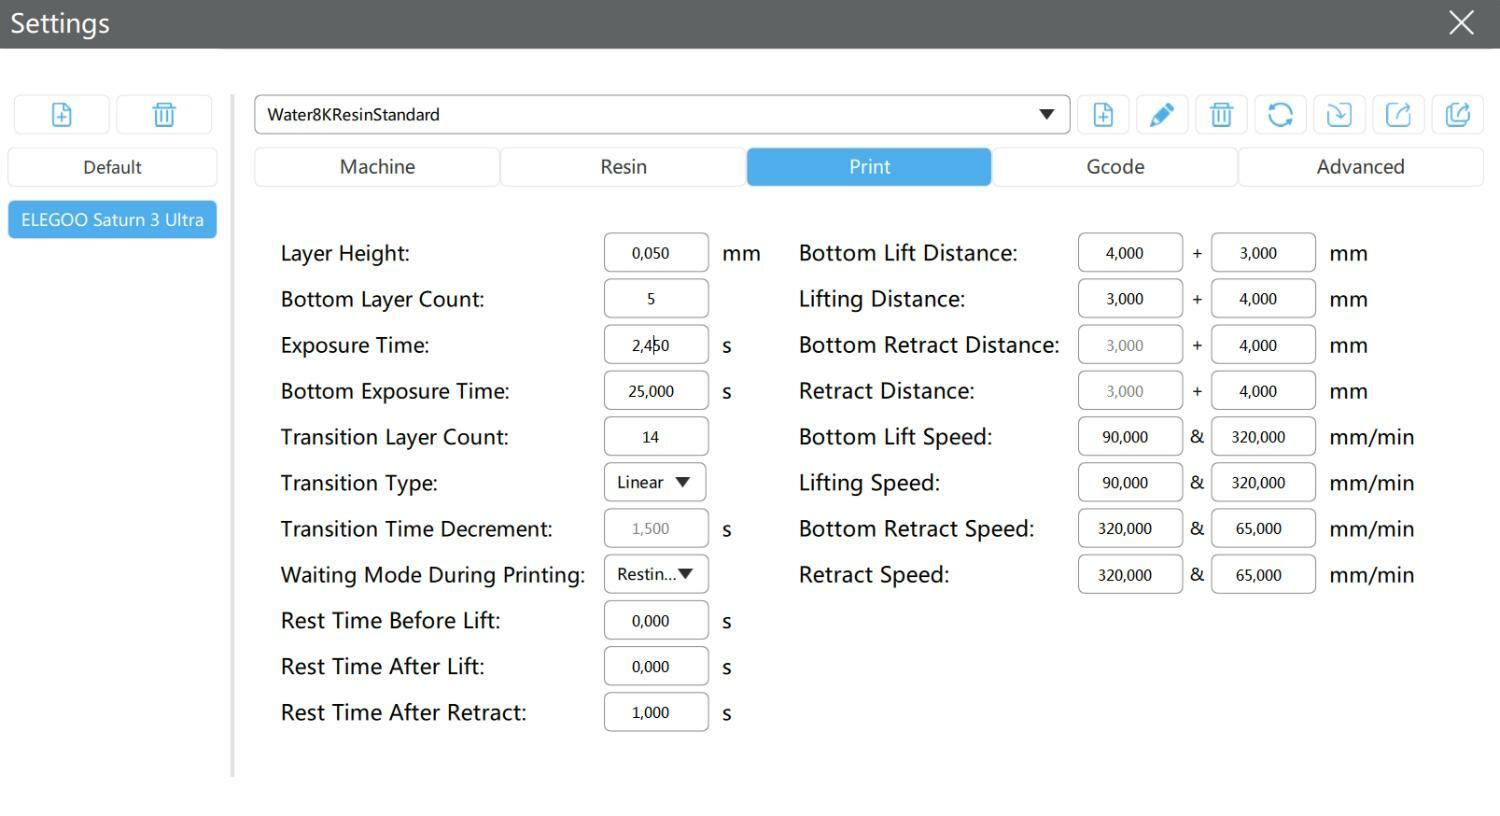1500x816 pixels.
Task: Open the Water8KResinStandard profile dropdown
Action: pos(1046,115)
